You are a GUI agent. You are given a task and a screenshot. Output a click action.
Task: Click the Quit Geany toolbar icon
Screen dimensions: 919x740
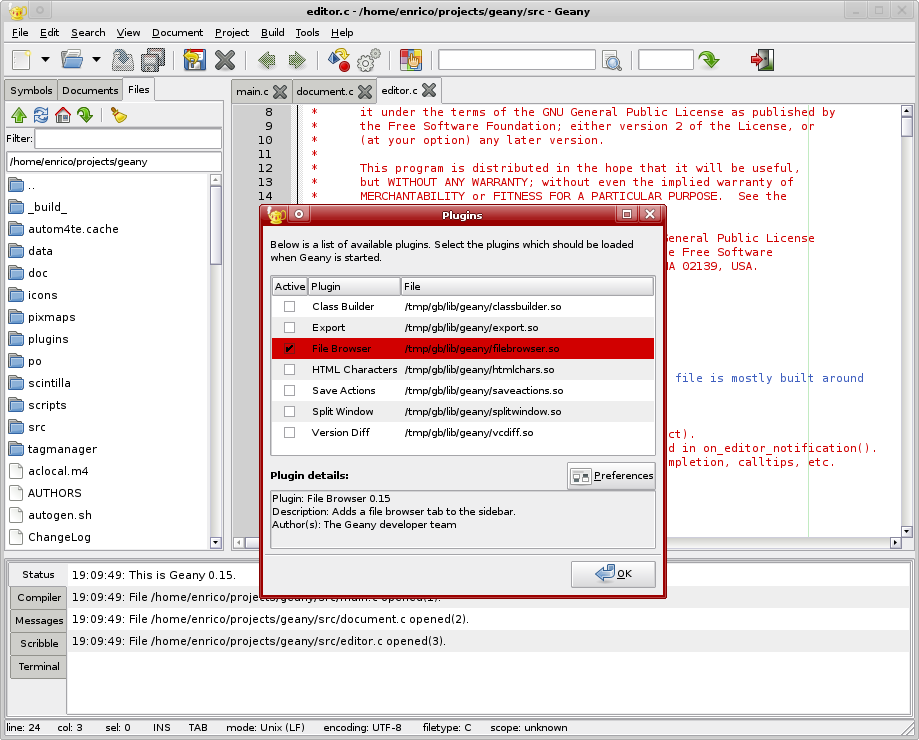coord(763,60)
